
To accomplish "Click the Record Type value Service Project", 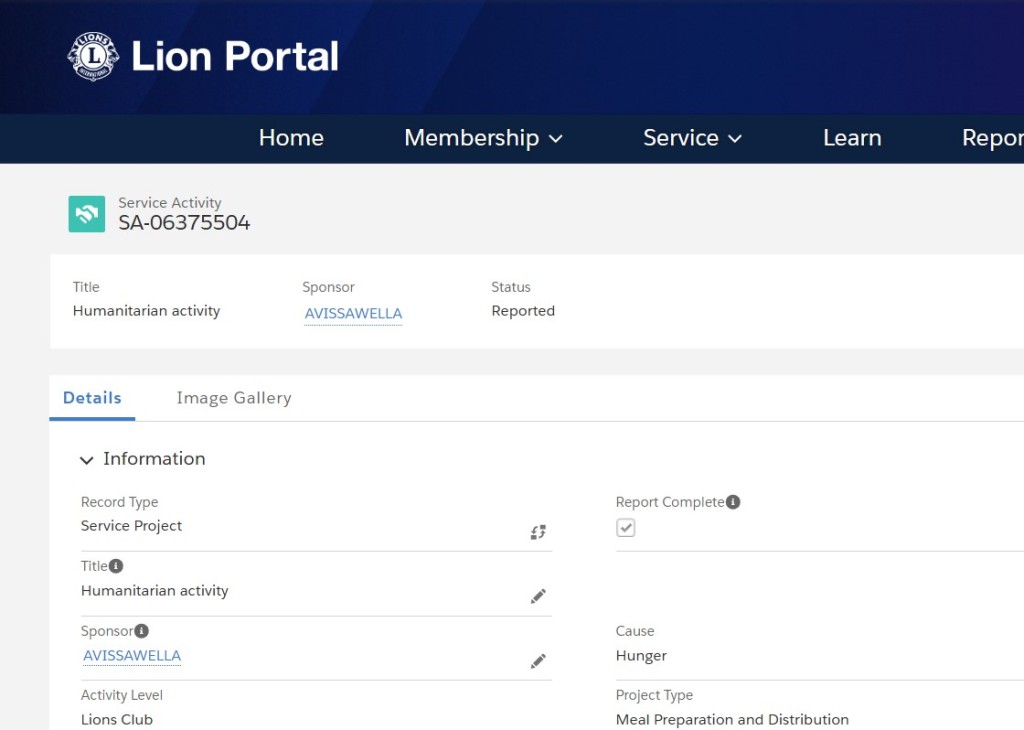I will (131, 526).
